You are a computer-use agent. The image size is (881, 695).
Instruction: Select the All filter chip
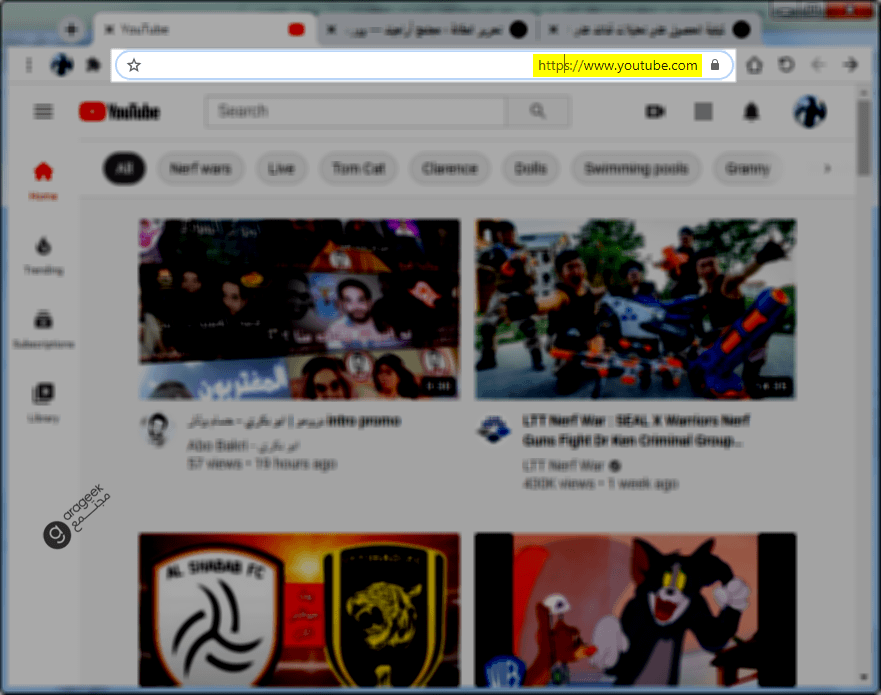[124, 169]
